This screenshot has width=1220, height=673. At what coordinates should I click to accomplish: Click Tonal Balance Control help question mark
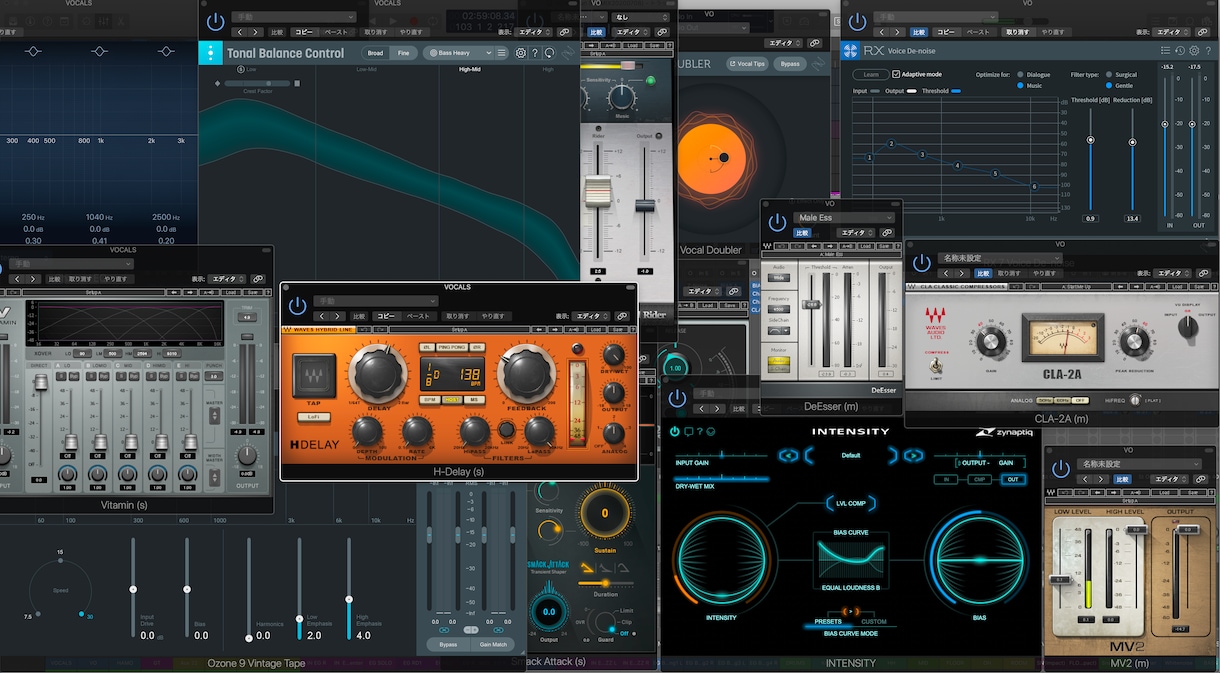coord(535,53)
